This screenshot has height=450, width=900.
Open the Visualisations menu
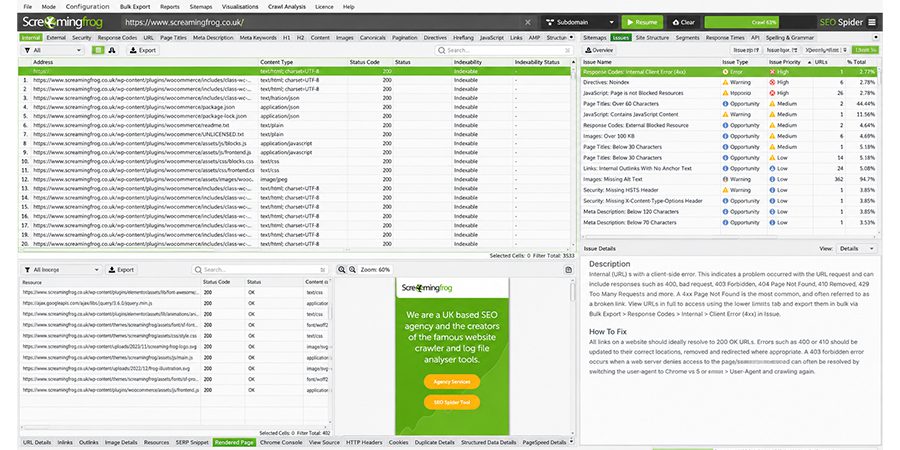[x=240, y=7]
